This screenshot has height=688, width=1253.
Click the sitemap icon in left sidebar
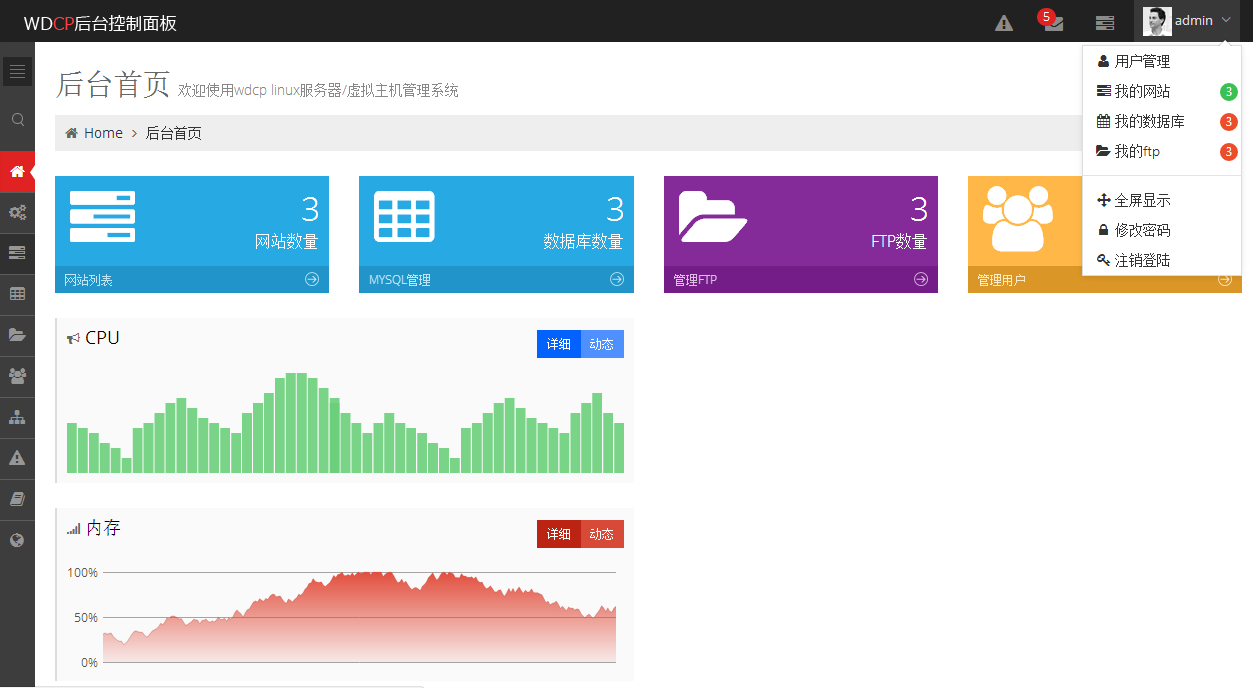tap(17, 417)
